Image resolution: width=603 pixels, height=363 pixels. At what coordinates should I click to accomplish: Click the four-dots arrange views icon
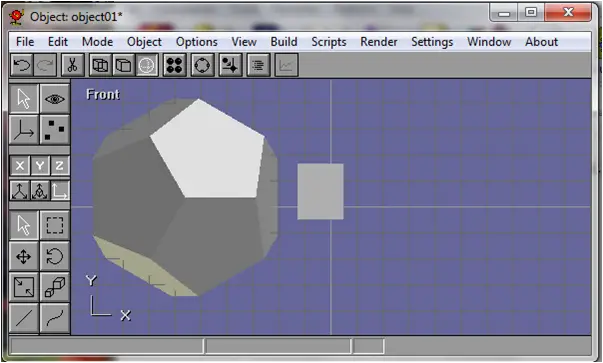pyautogui.click(x=175, y=65)
